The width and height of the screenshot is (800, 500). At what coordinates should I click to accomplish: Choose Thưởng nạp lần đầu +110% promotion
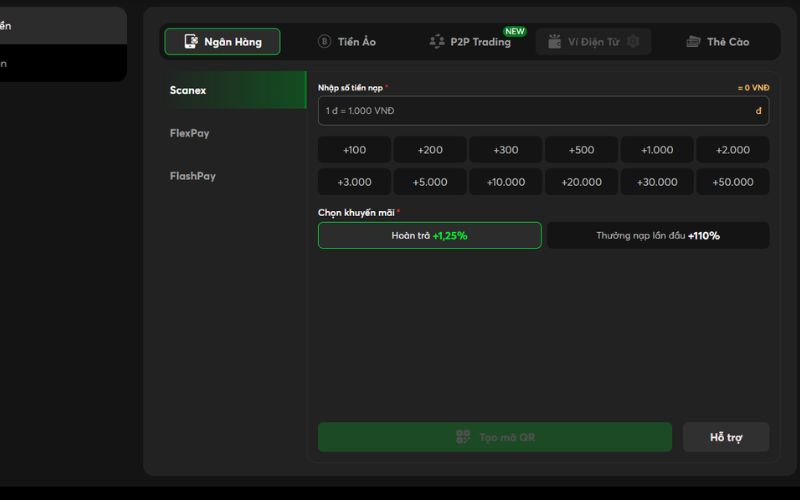pos(658,236)
